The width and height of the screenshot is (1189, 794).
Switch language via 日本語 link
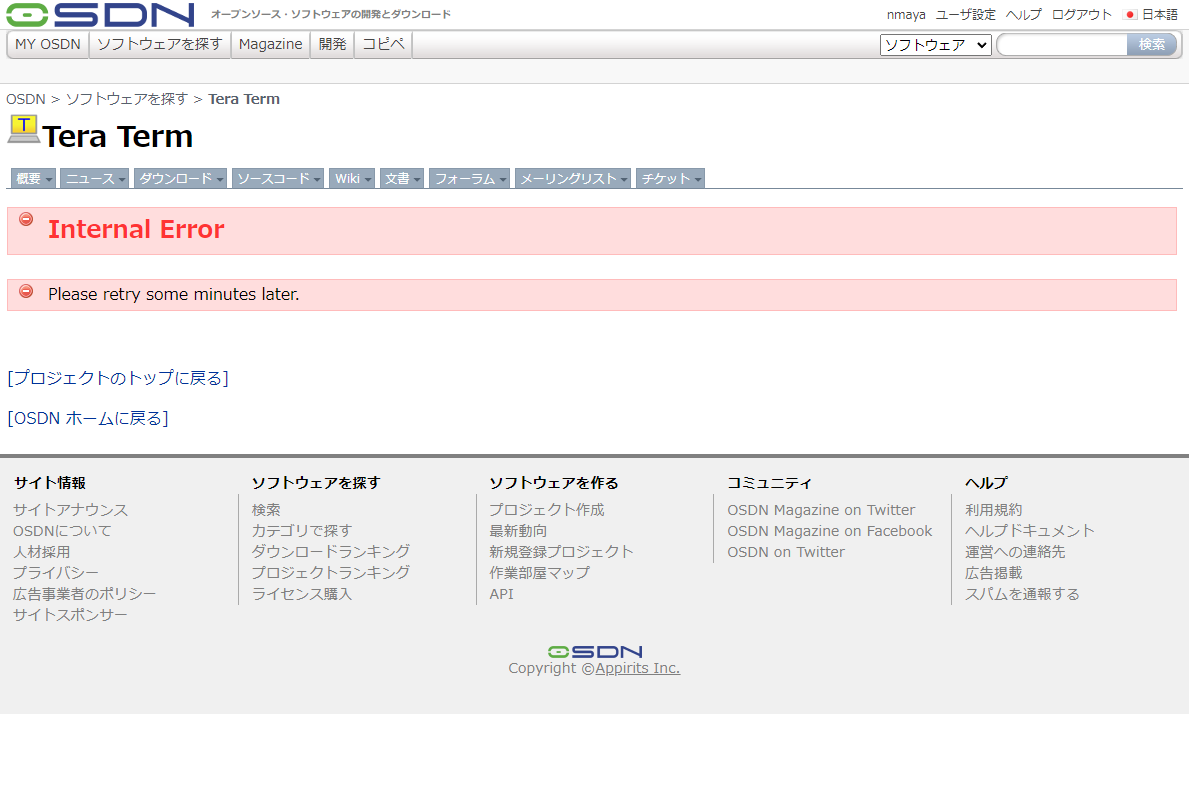pyautogui.click(x=1159, y=14)
